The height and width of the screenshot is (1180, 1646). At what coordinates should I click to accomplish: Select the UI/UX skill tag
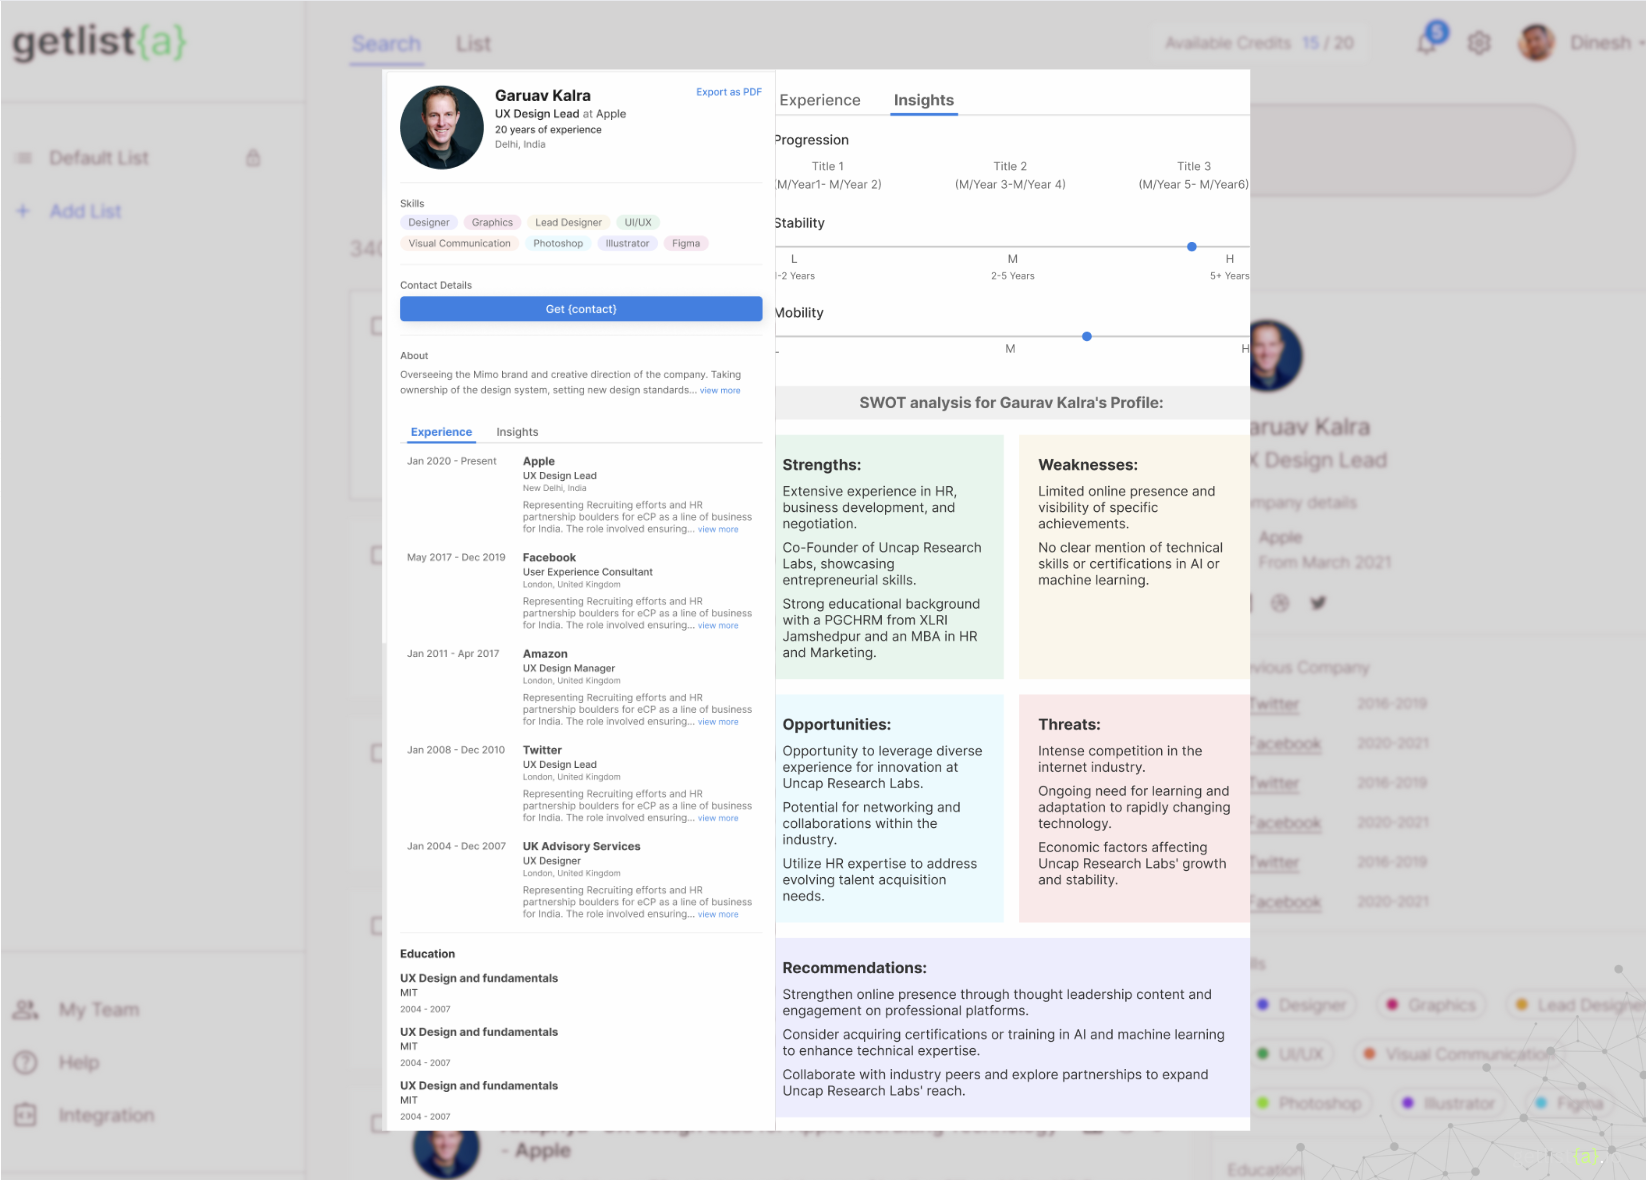pyautogui.click(x=638, y=223)
